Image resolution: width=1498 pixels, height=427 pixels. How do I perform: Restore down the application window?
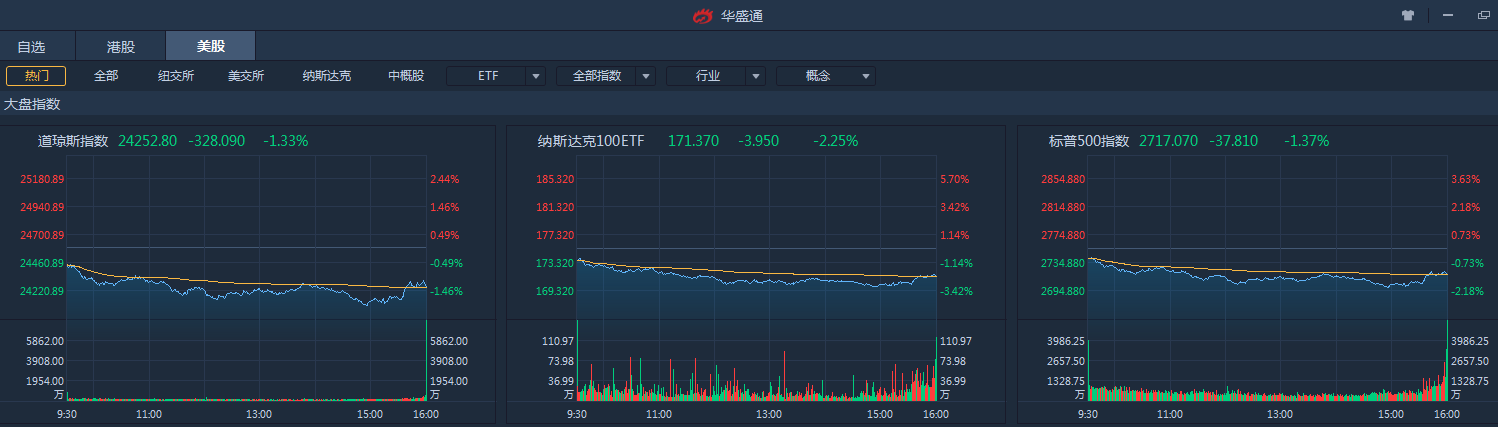(x=1483, y=15)
